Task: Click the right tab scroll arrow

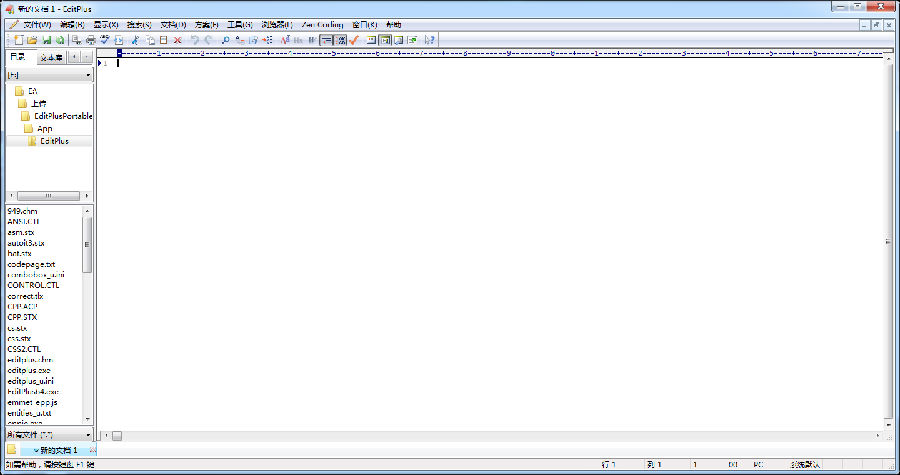Action: tap(87, 57)
